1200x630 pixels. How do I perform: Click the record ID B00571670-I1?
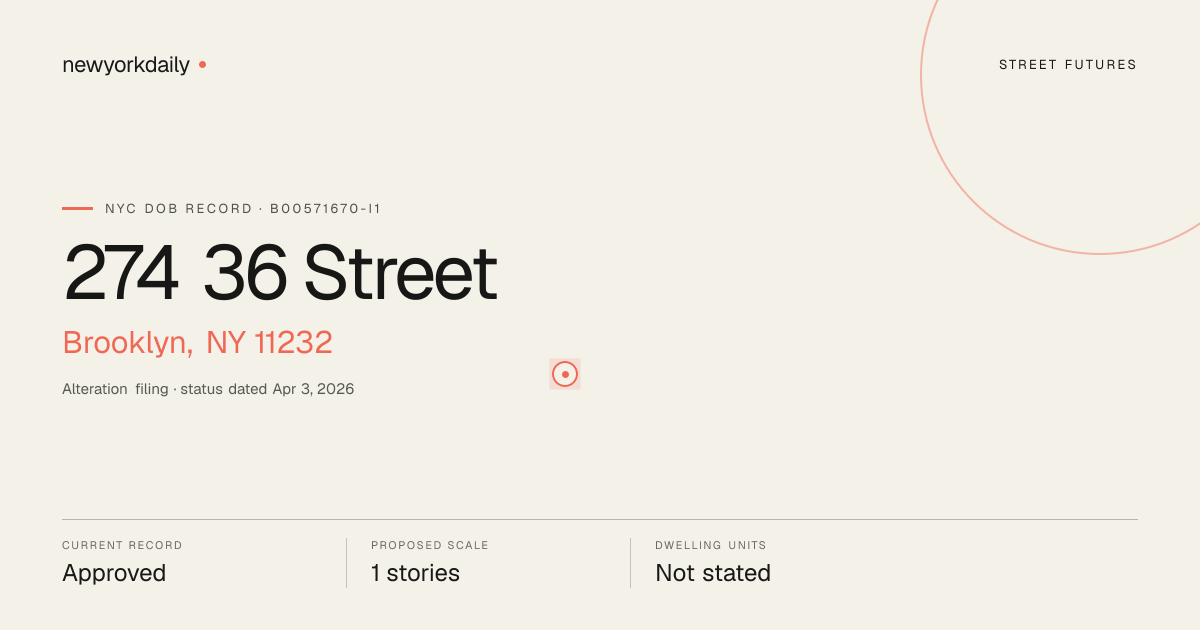(326, 209)
